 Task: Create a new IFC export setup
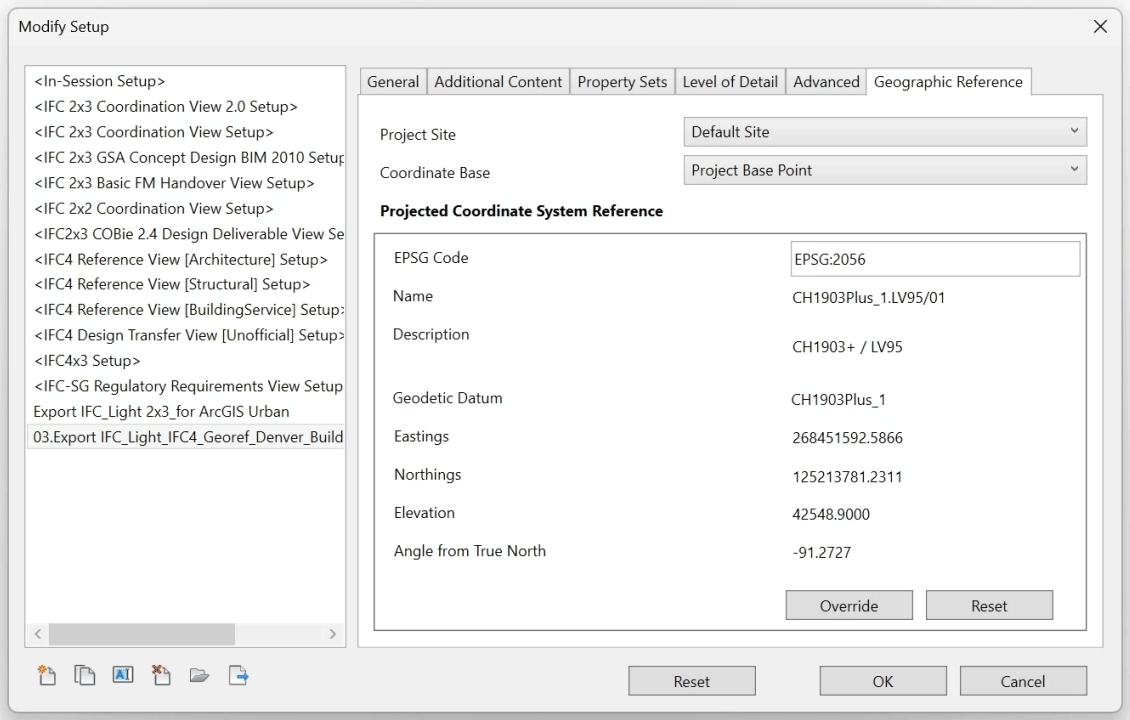(47, 677)
